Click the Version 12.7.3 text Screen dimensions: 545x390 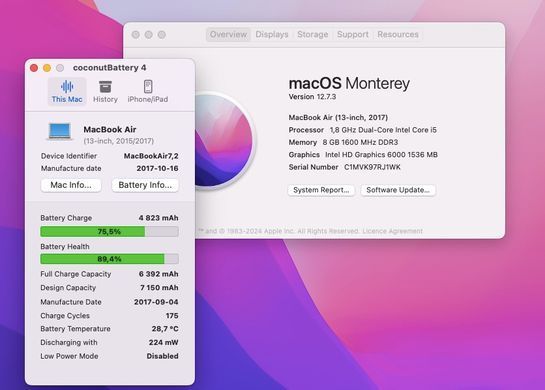click(312, 97)
